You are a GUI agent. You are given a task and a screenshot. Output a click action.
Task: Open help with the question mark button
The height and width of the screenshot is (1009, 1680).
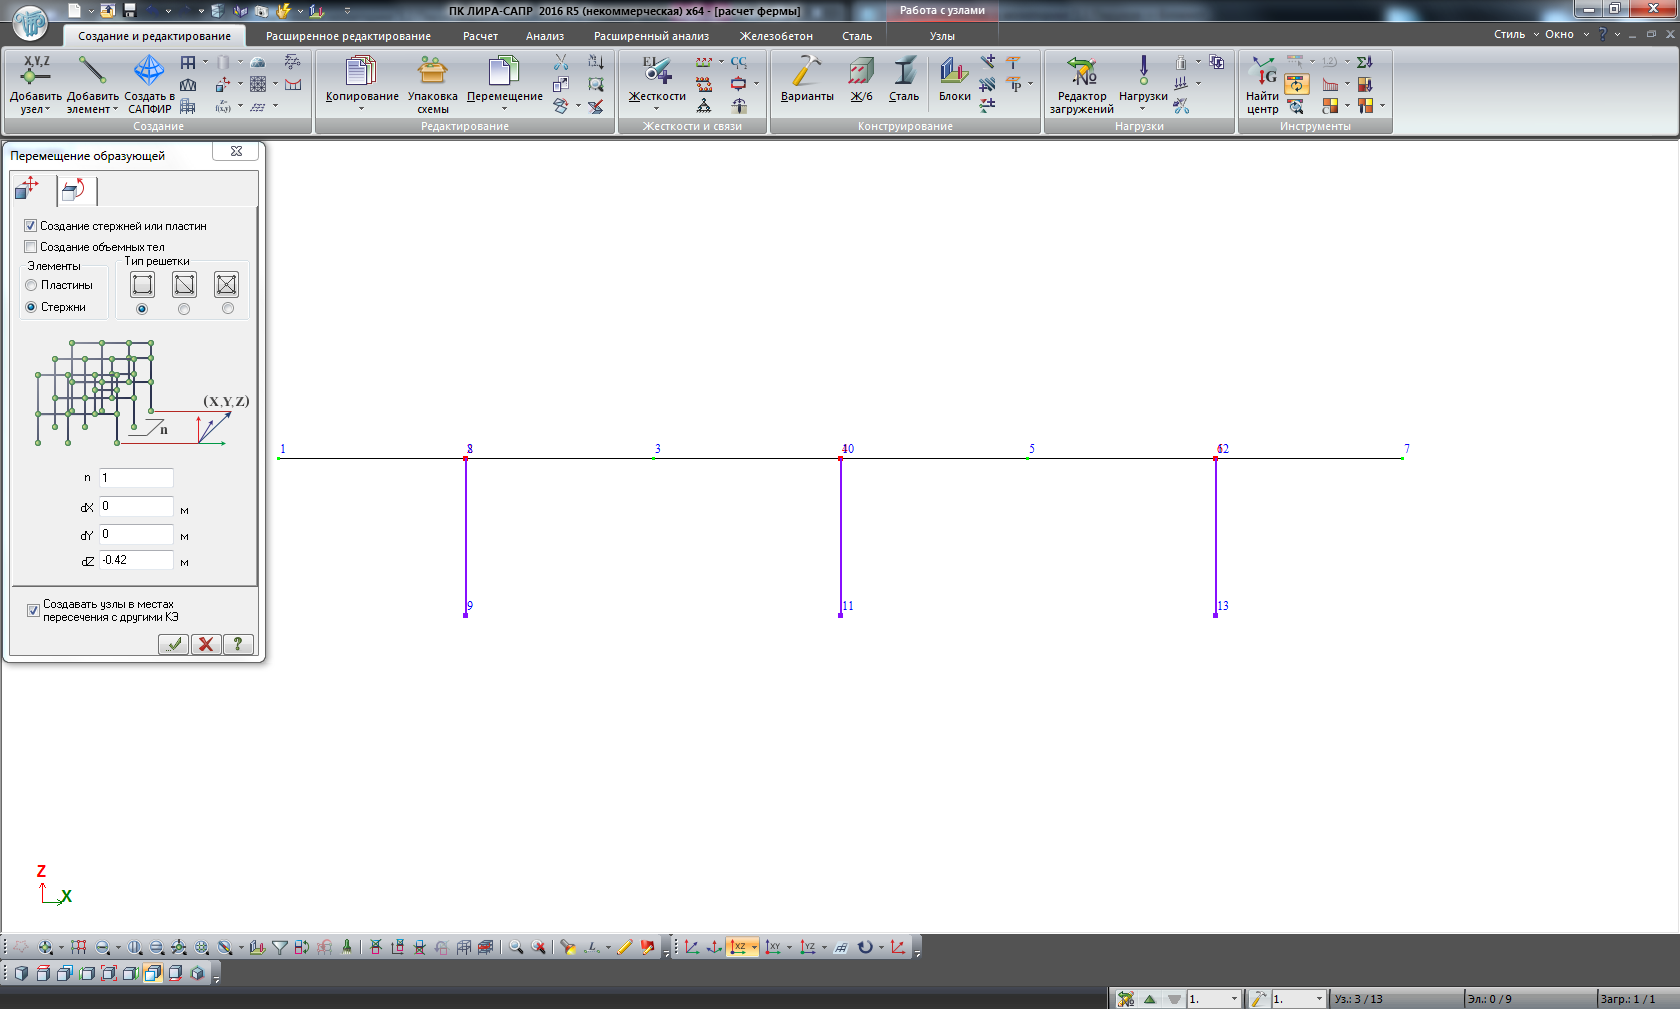(x=238, y=644)
